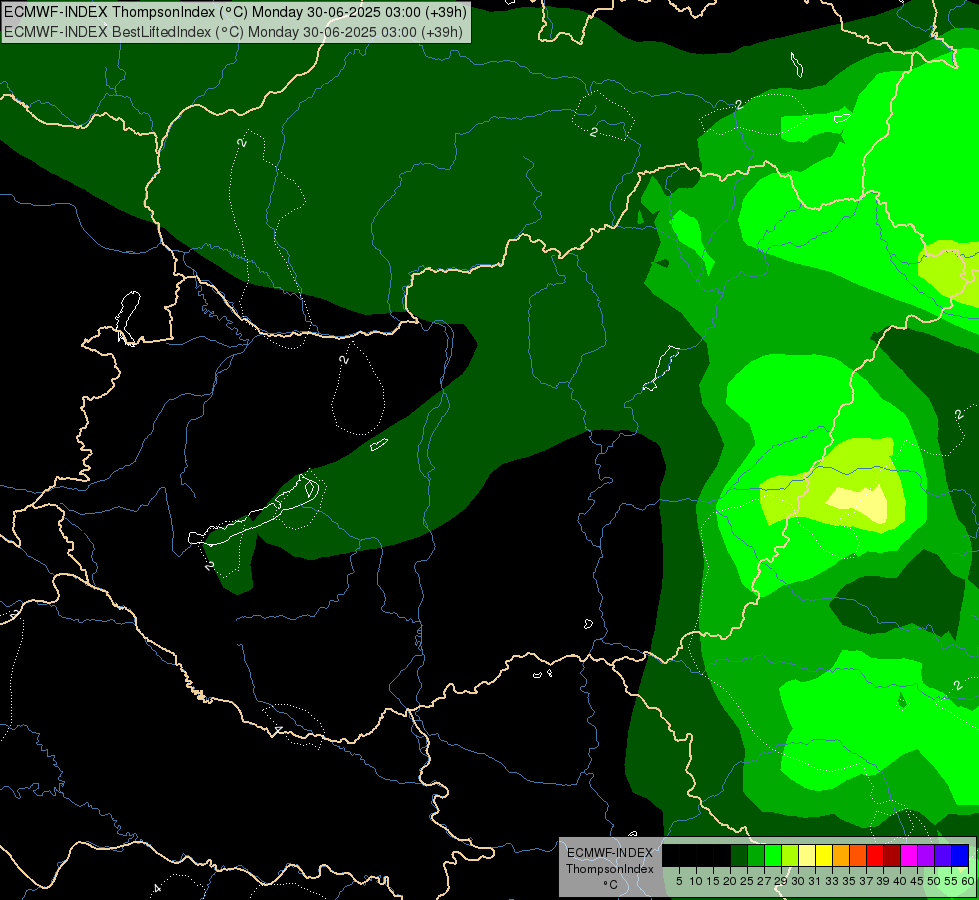This screenshot has width=979, height=900.
Task: Choose the indigo 50–55 legend swatch
Action: tap(943, 856)
